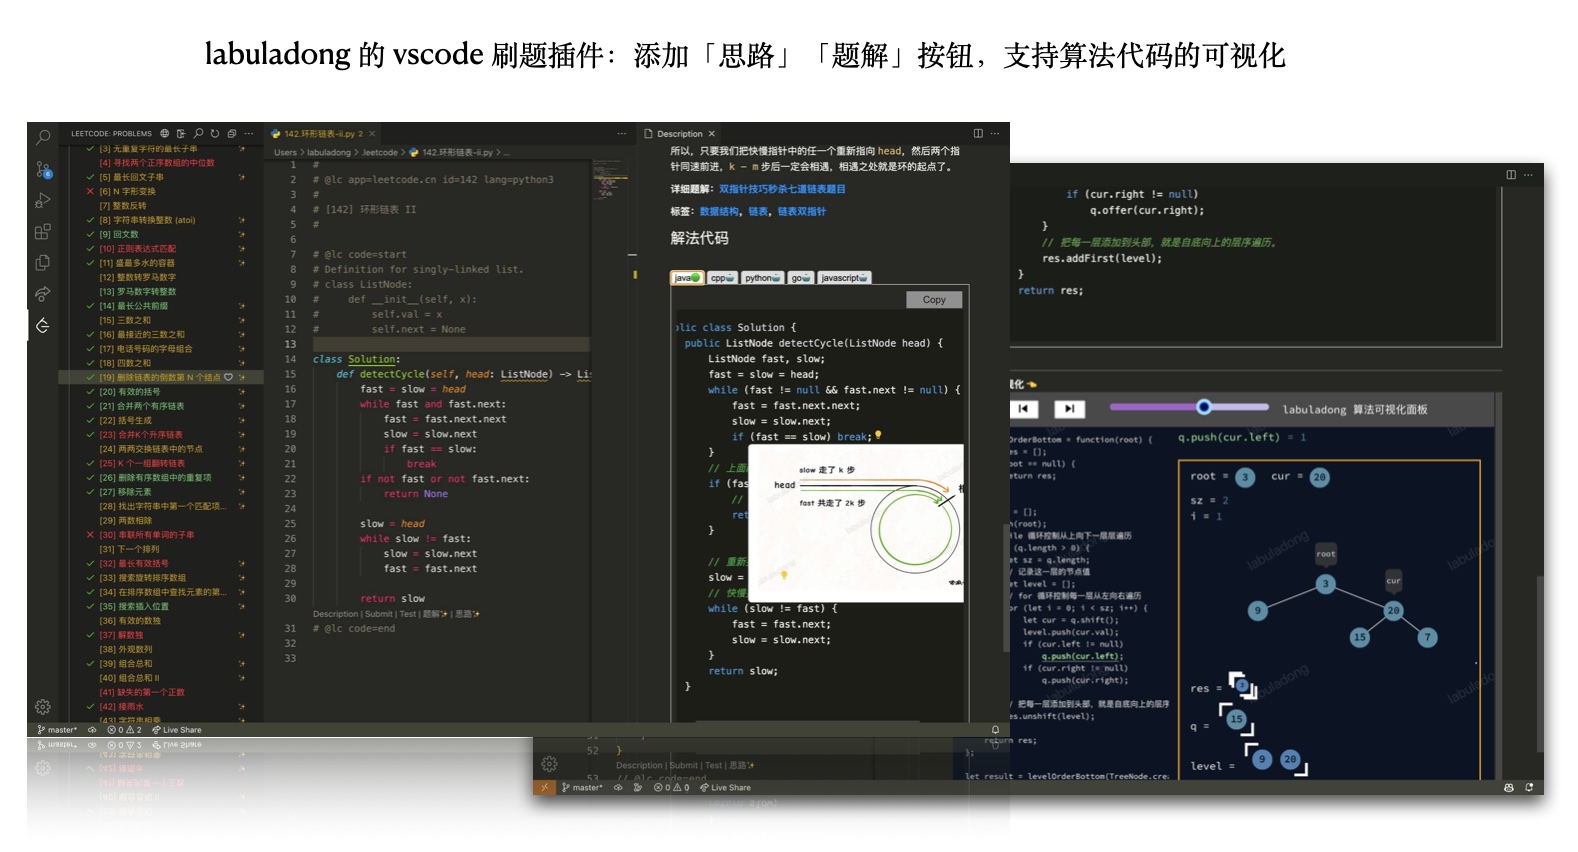The width and height of the screenshot is (1578, 852).
Task: Click the refresh icon in LeetCode Problems header
Action: tap(215, 133)
